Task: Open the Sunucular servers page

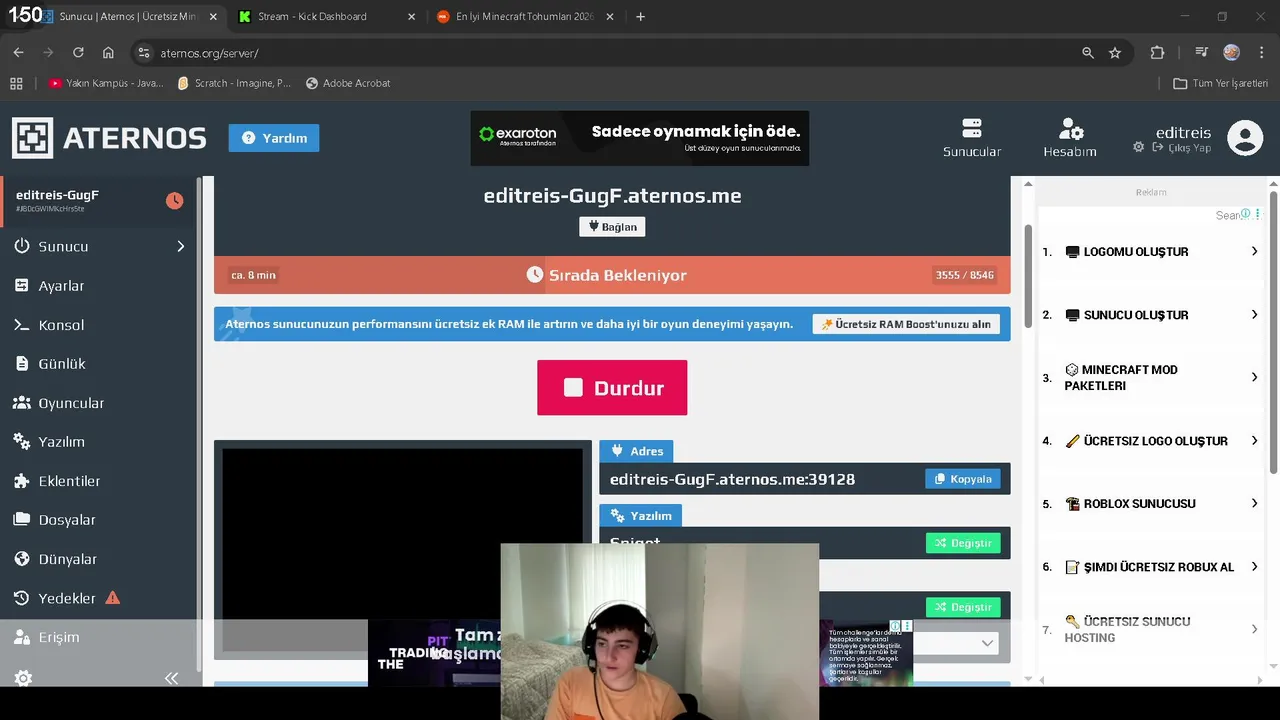Action: coord(971,138)
